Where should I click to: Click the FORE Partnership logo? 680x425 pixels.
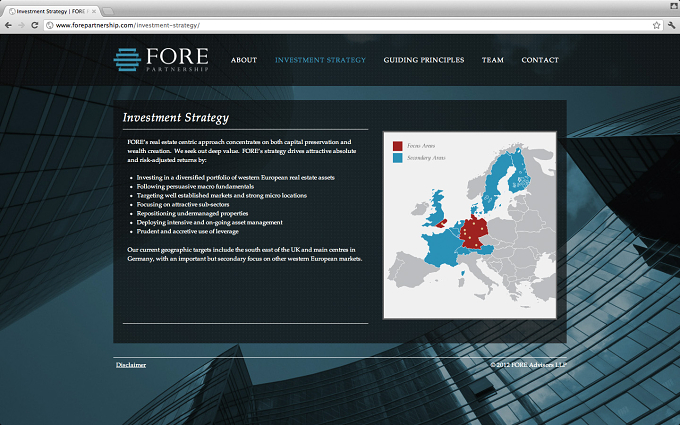[161, 59]
